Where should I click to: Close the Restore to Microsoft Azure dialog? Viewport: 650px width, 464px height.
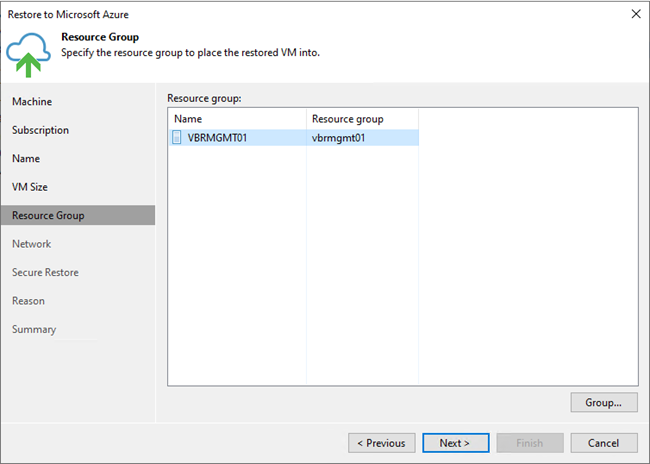[x=636, y=14]
